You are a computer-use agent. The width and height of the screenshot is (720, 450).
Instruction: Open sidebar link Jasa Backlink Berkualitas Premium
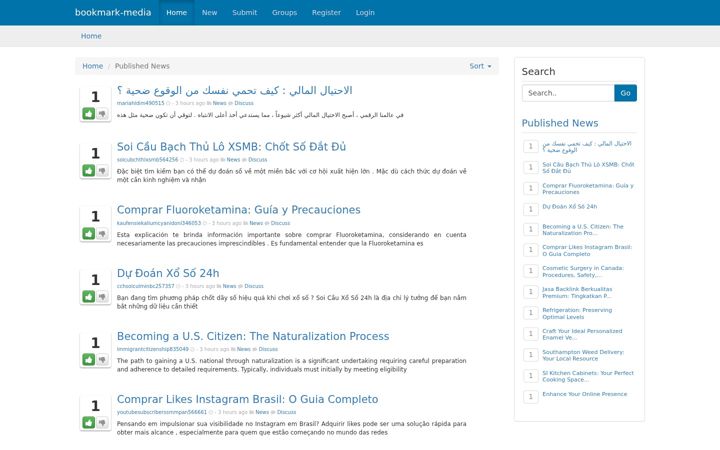577,292
